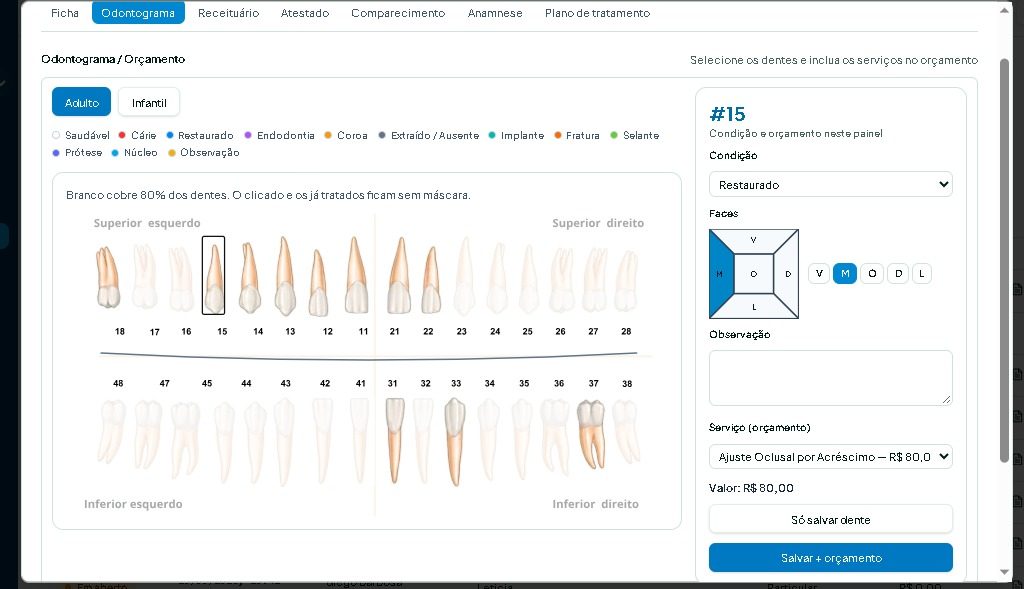The height and width of the screenshot is (589, 1024).
Task: Click Salvar + orçamento button
Action: [x=831, y=558]
